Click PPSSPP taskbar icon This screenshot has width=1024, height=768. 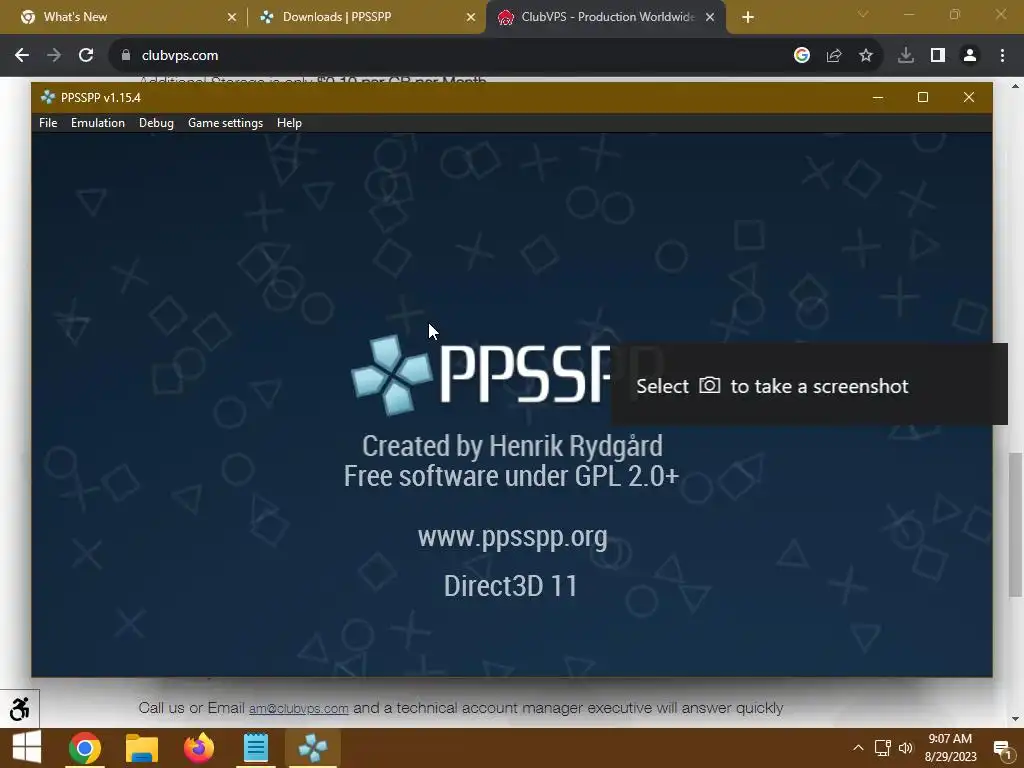pyautogui.click(x=312, y=748)
